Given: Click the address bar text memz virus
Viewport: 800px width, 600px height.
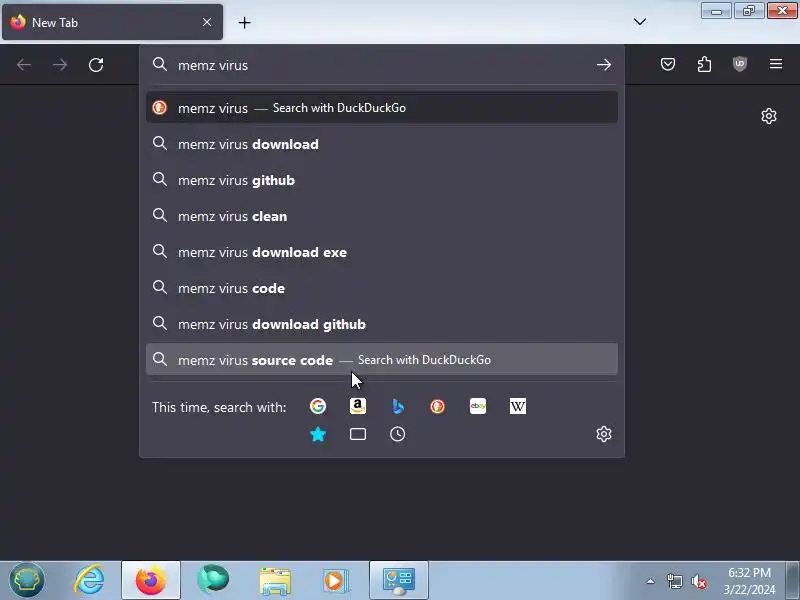Looking at the screenshot, I should pyautogui.click(x=213, y=65).
